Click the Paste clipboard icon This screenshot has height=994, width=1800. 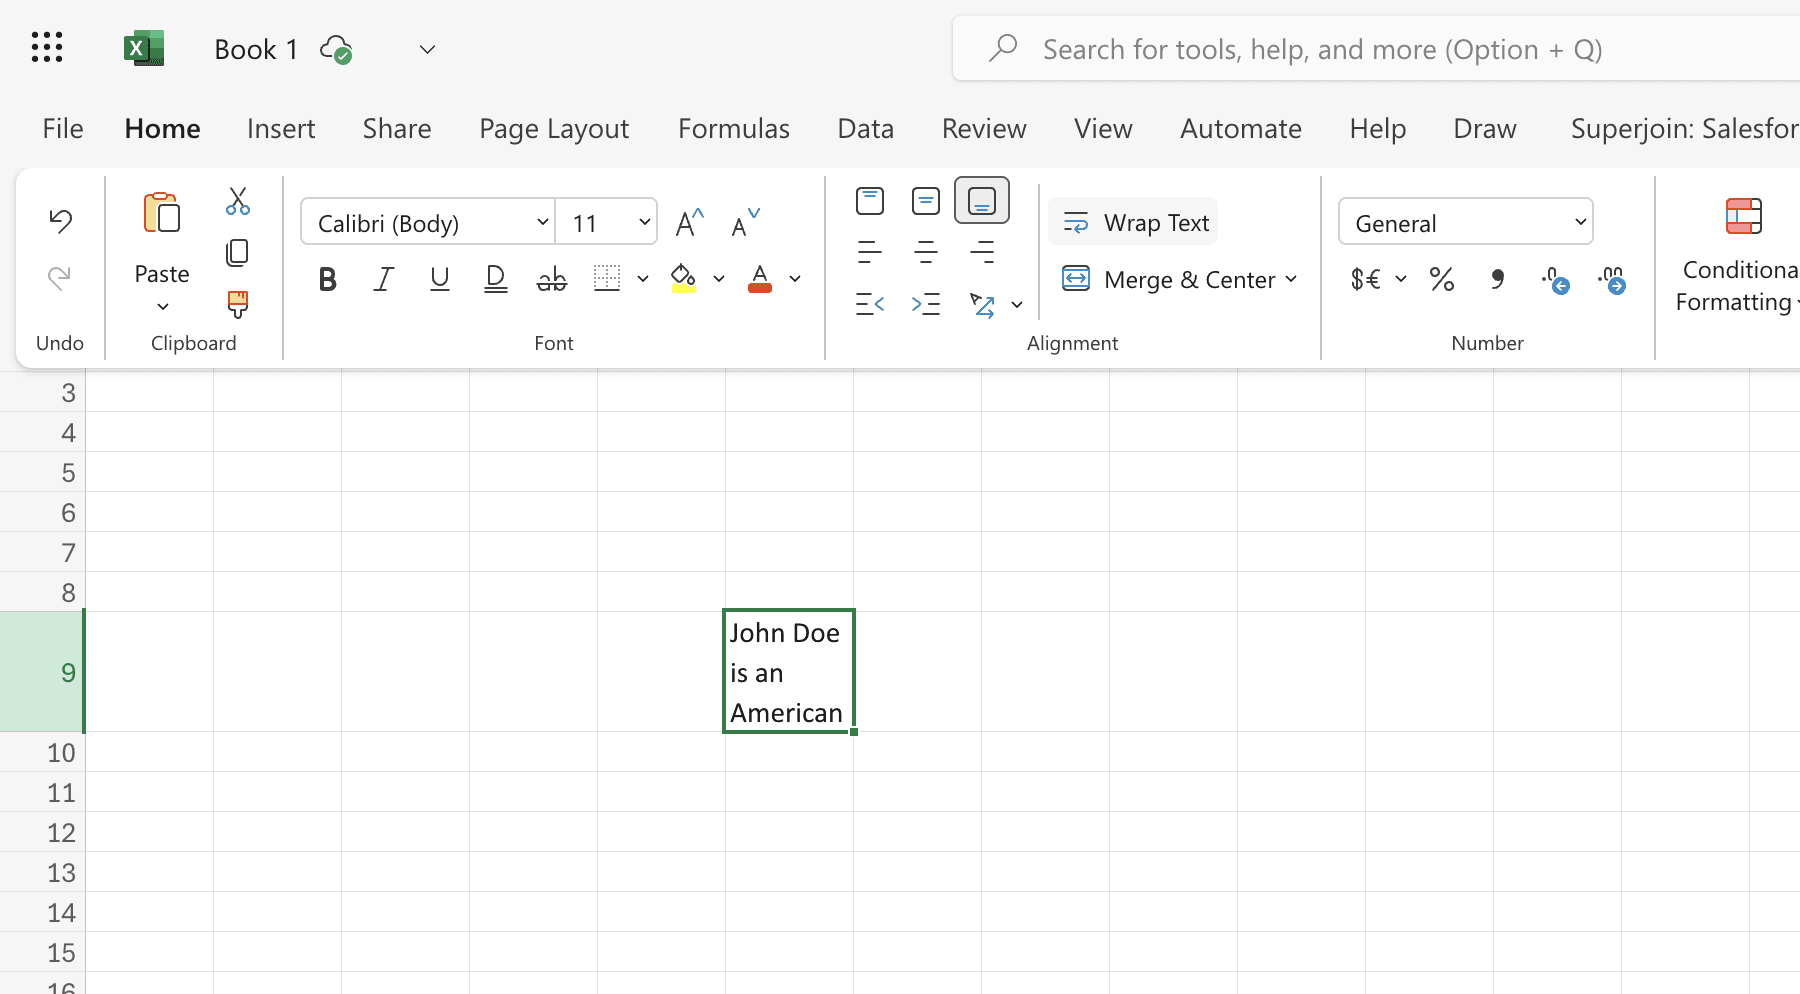click(x=162, y=213)
